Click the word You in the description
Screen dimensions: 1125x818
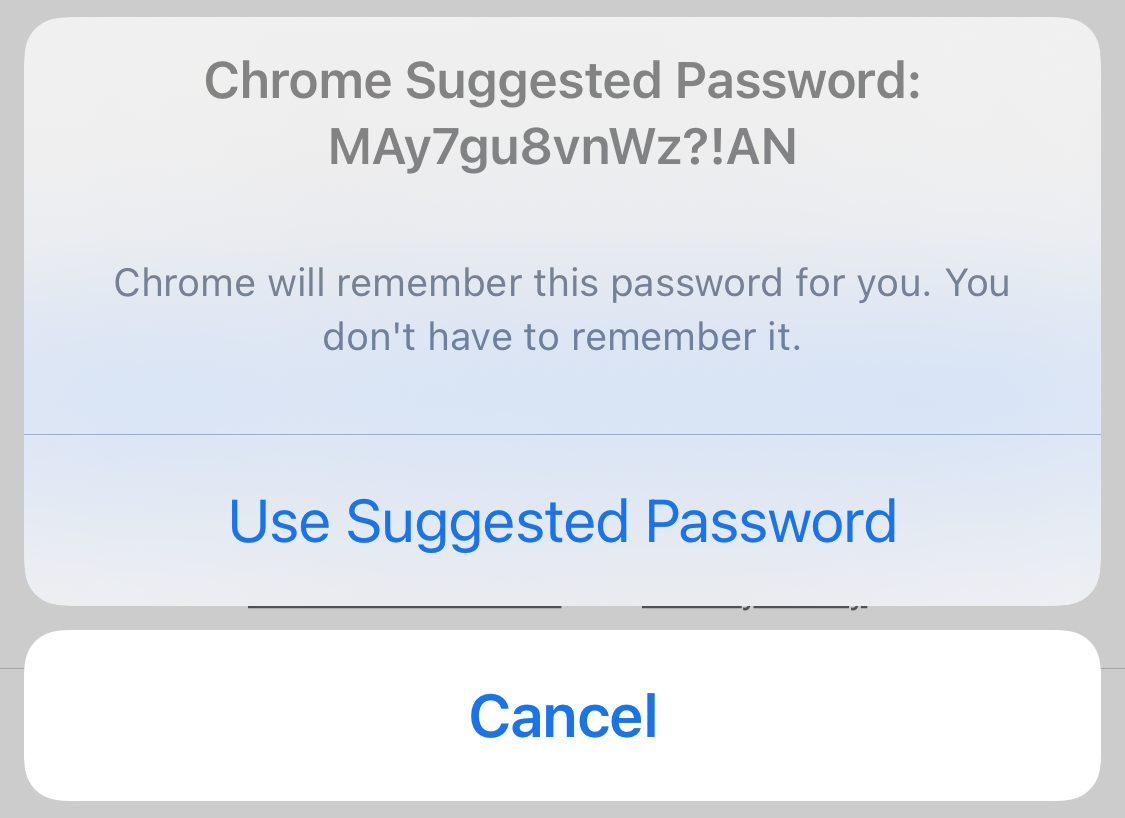coord(977,283)
